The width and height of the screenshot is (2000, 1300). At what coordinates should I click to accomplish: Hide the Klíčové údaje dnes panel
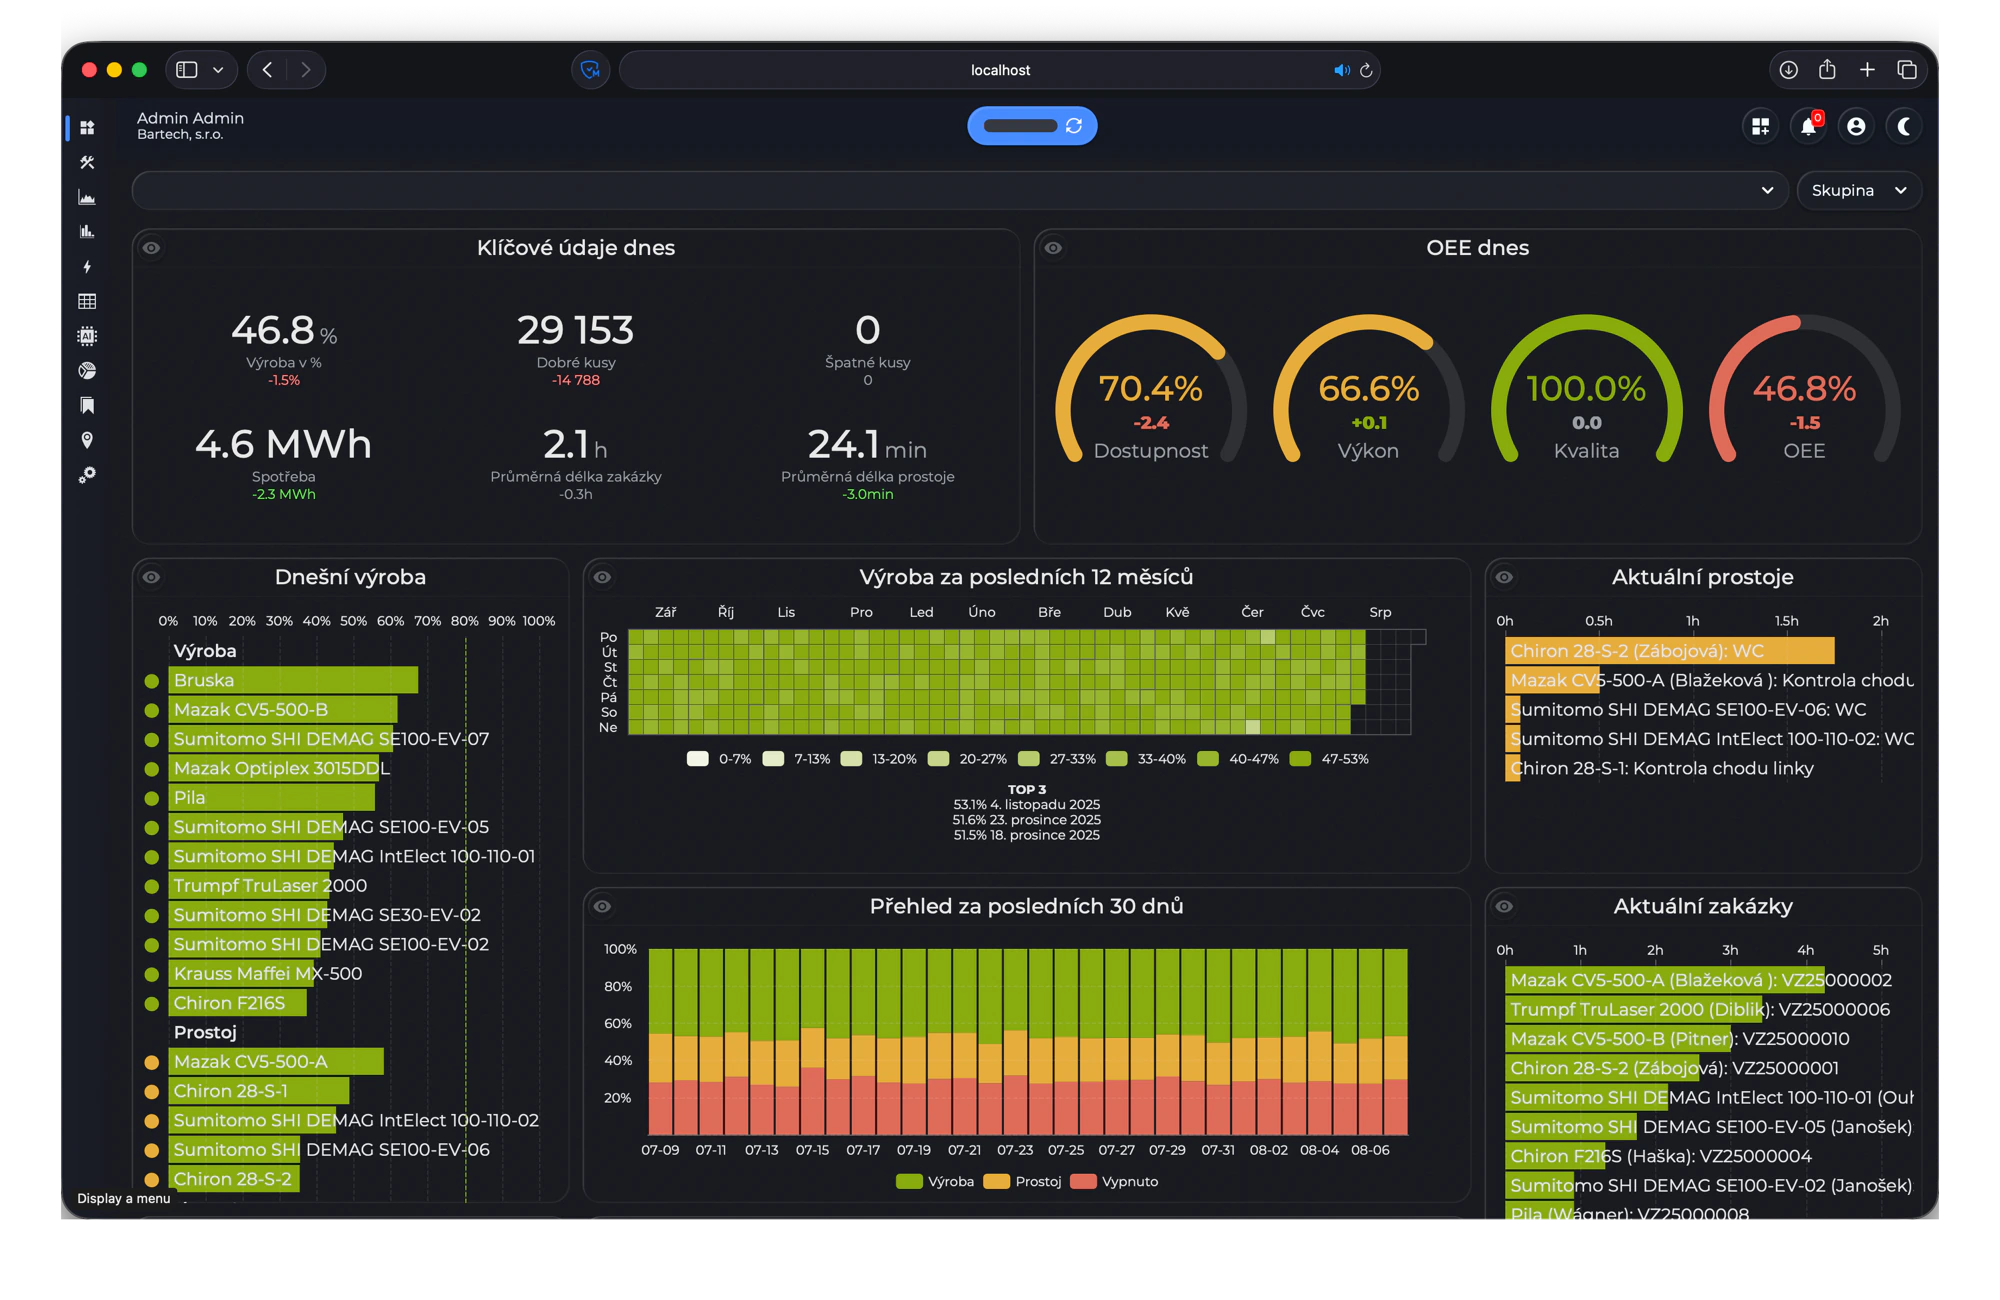click(x=151, y=248)
